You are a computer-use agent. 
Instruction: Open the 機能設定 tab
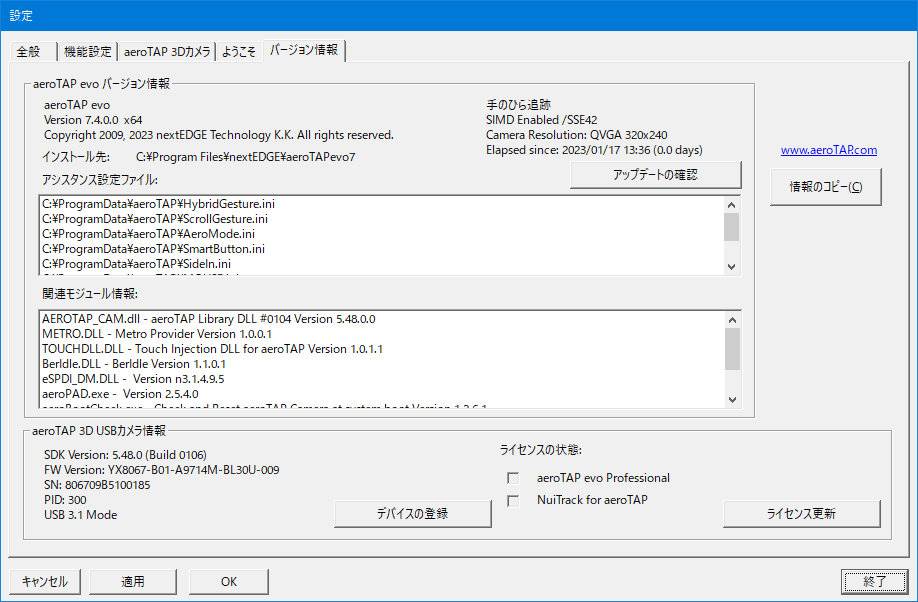click(x=87, y=52)
